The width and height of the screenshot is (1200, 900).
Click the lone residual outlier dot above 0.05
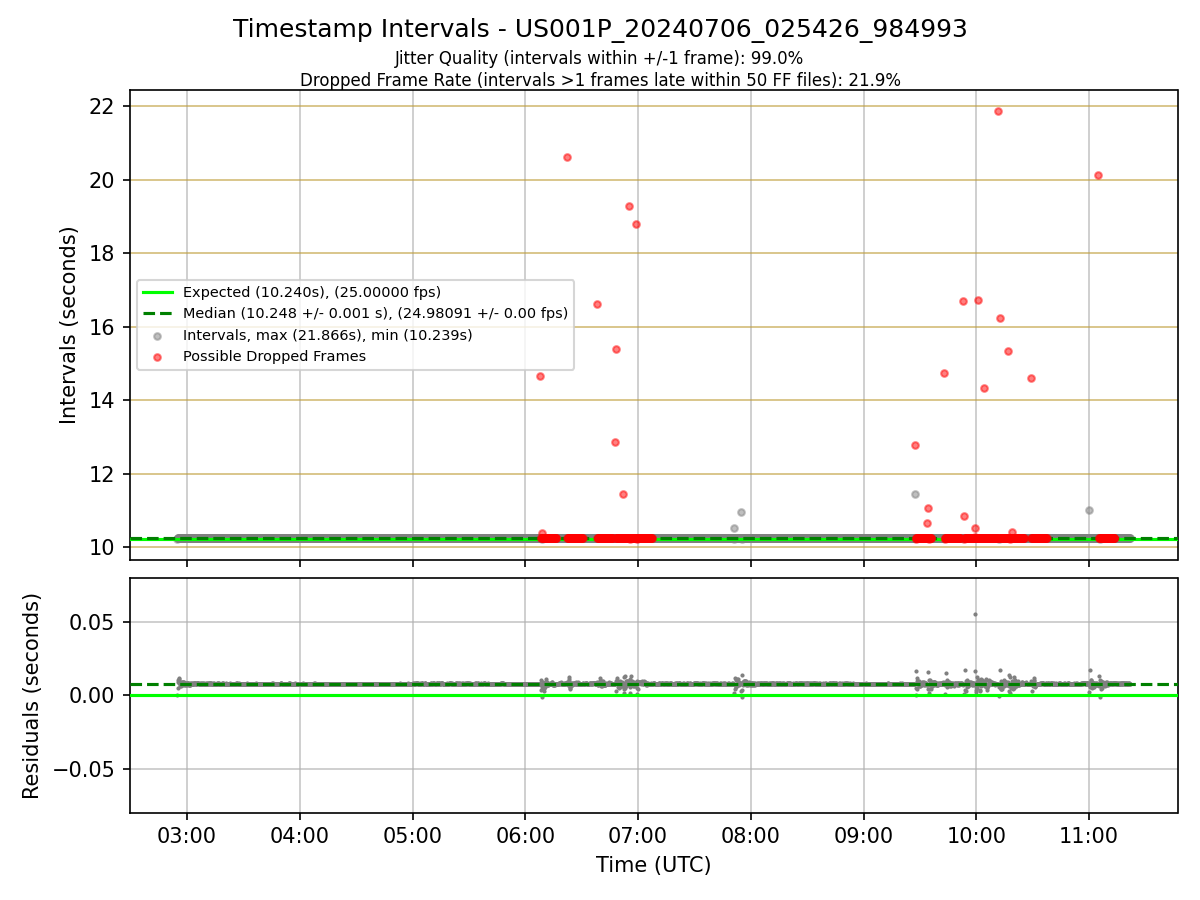coord(975,614)
